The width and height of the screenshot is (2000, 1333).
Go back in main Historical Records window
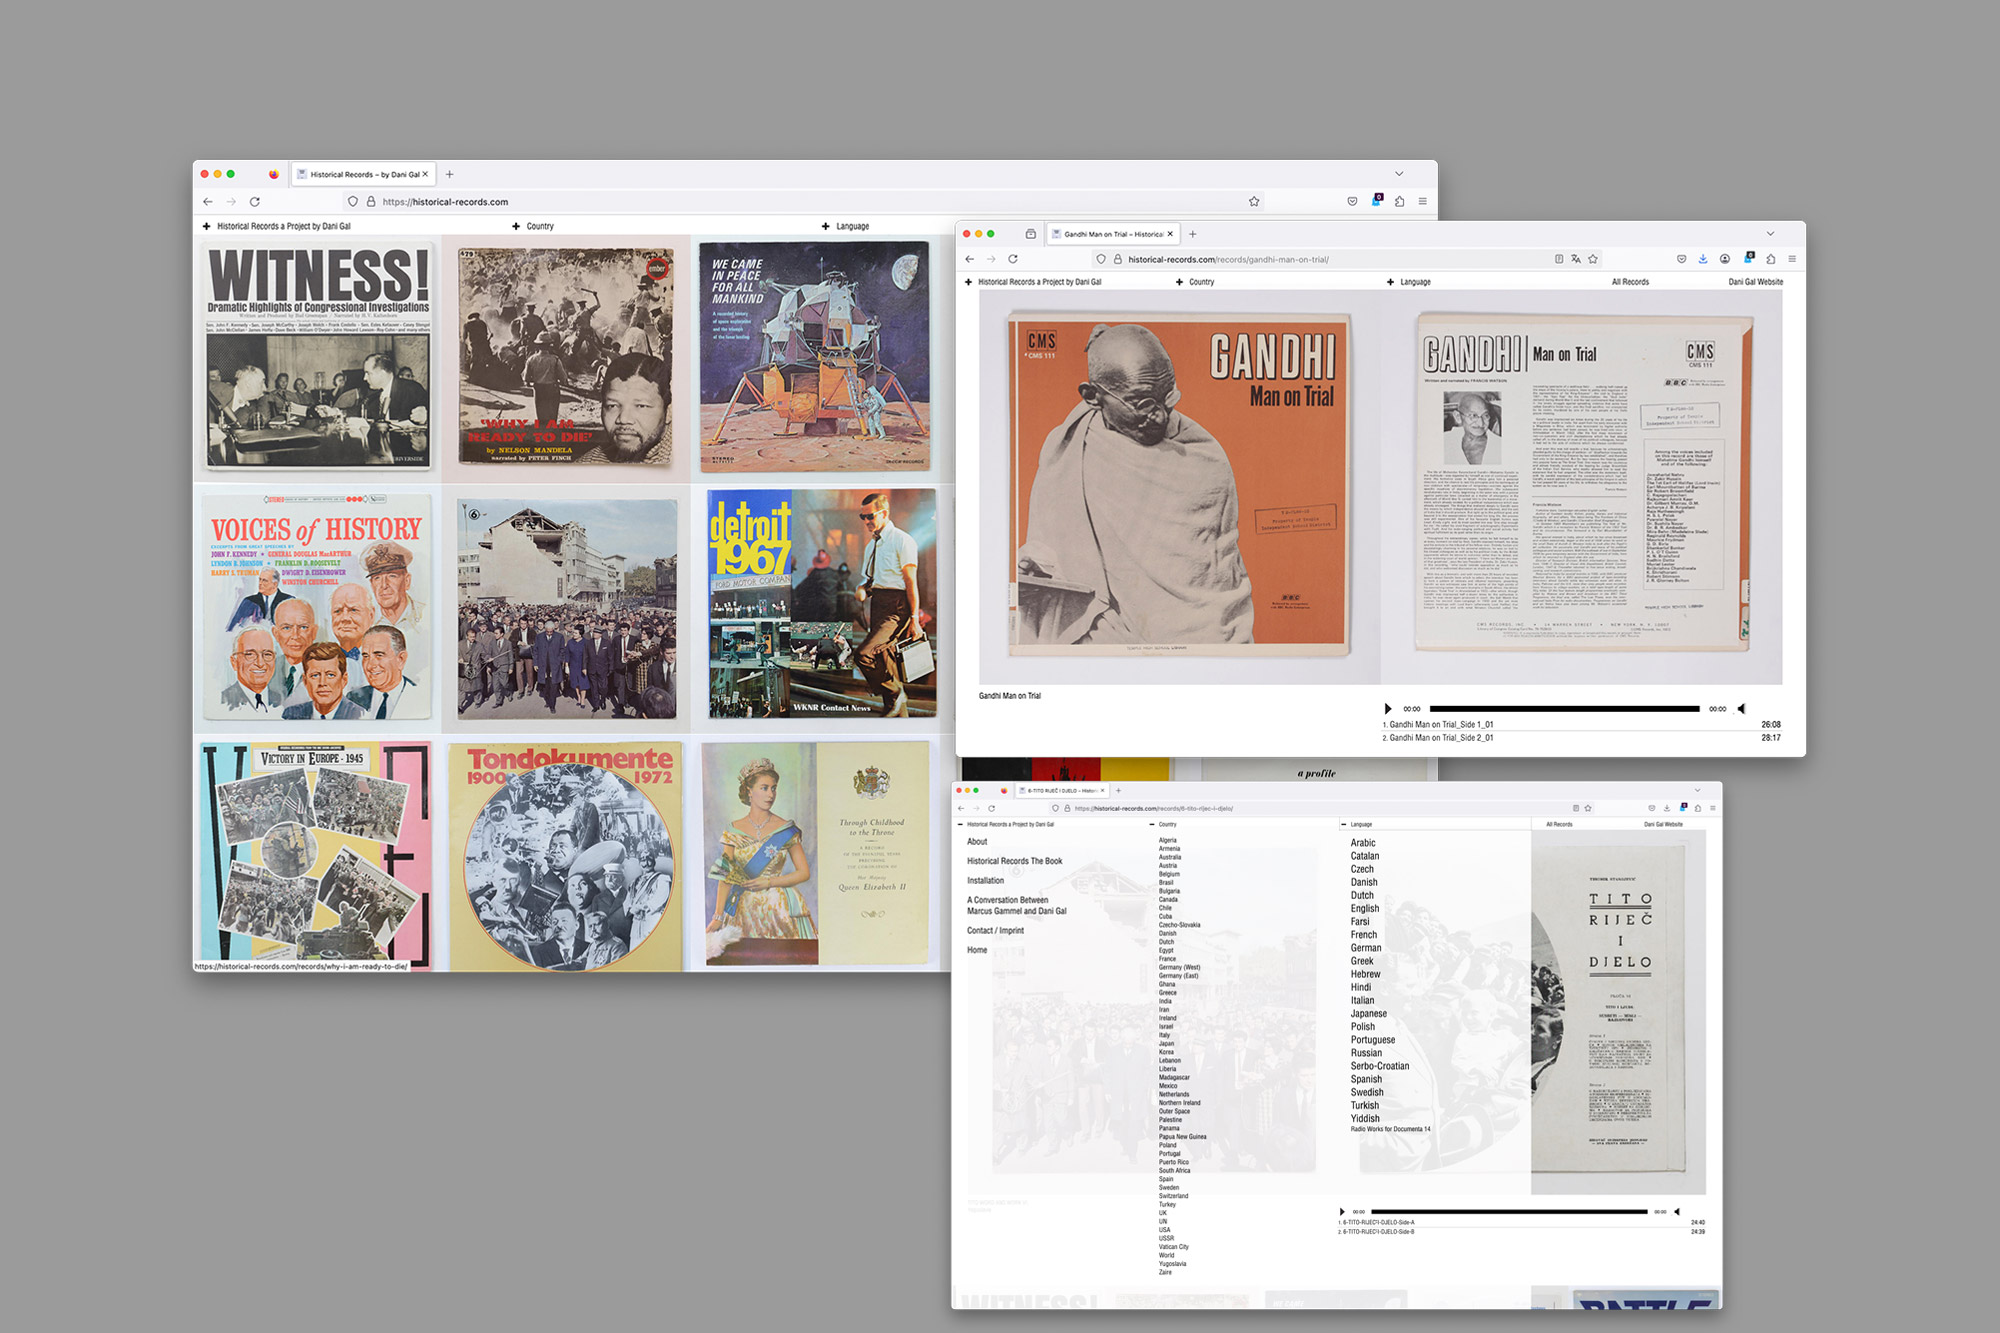pos(208,202)
